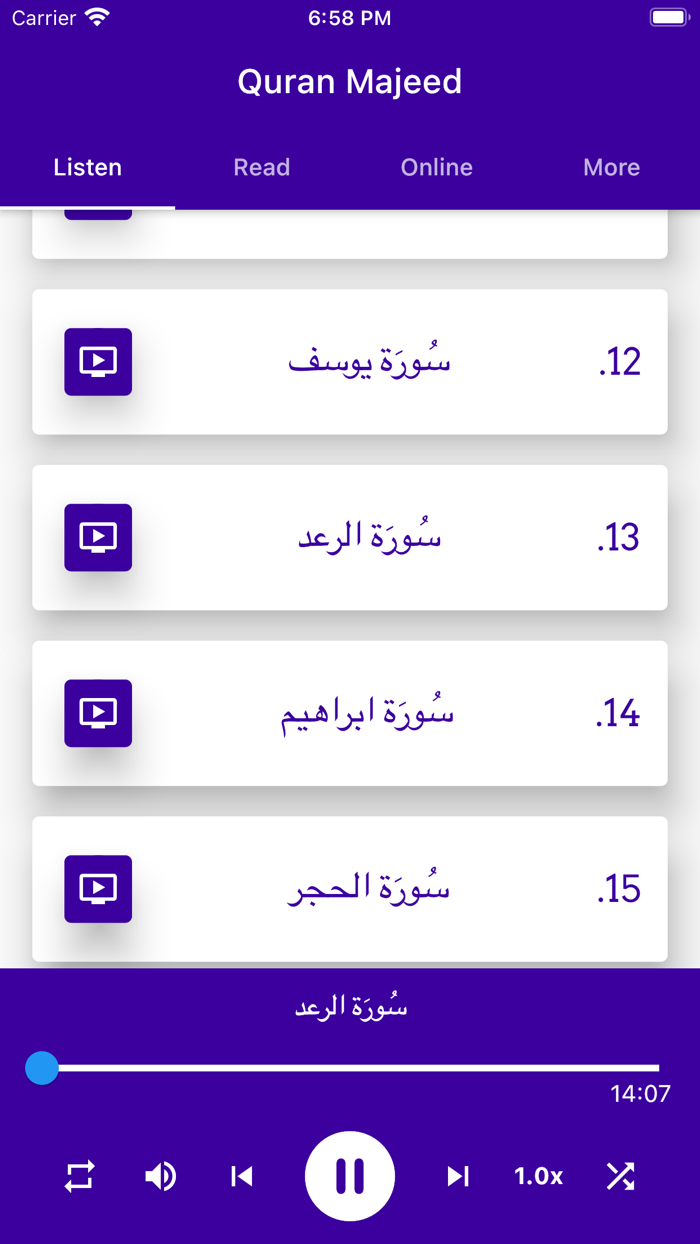Viewport: 700px width, 1244px height.
Task: Tap the Quran Majeed title
Action: click(350, 81)
